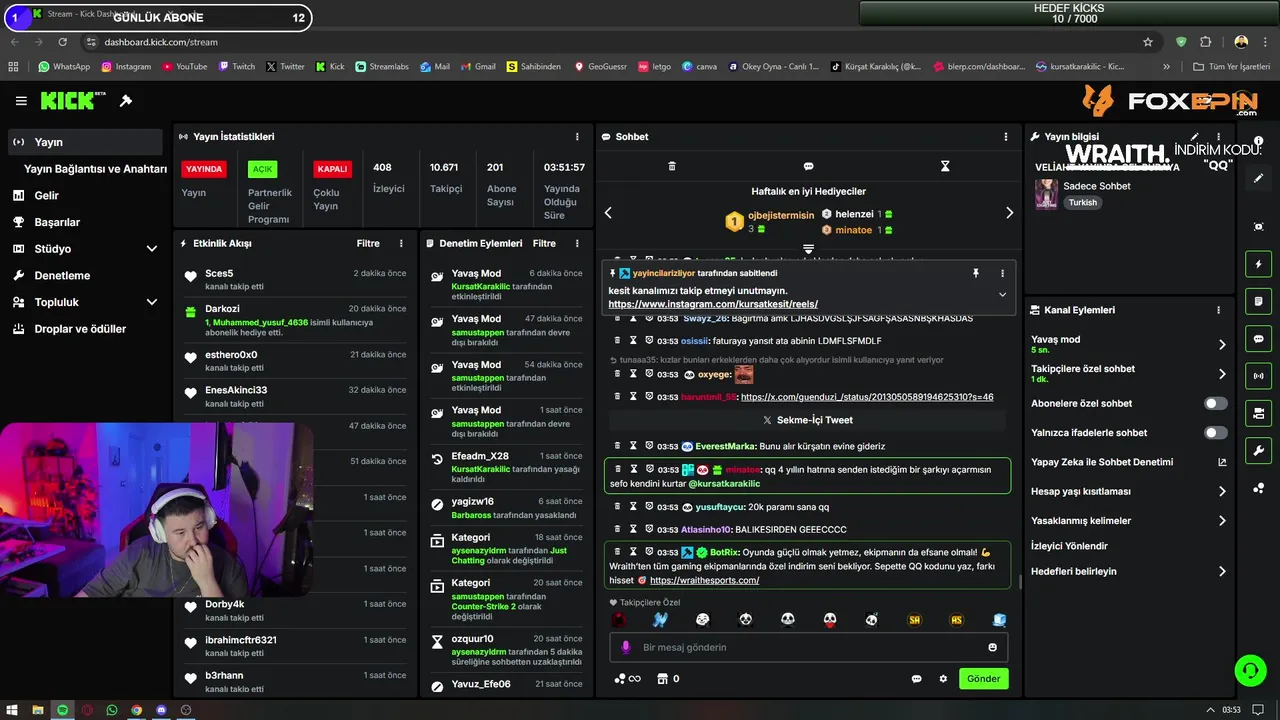Open Denetim Eylemleri three-dot menu
Image resolution: width=1280 pixels, height=720 pixels.
point(577,243)
